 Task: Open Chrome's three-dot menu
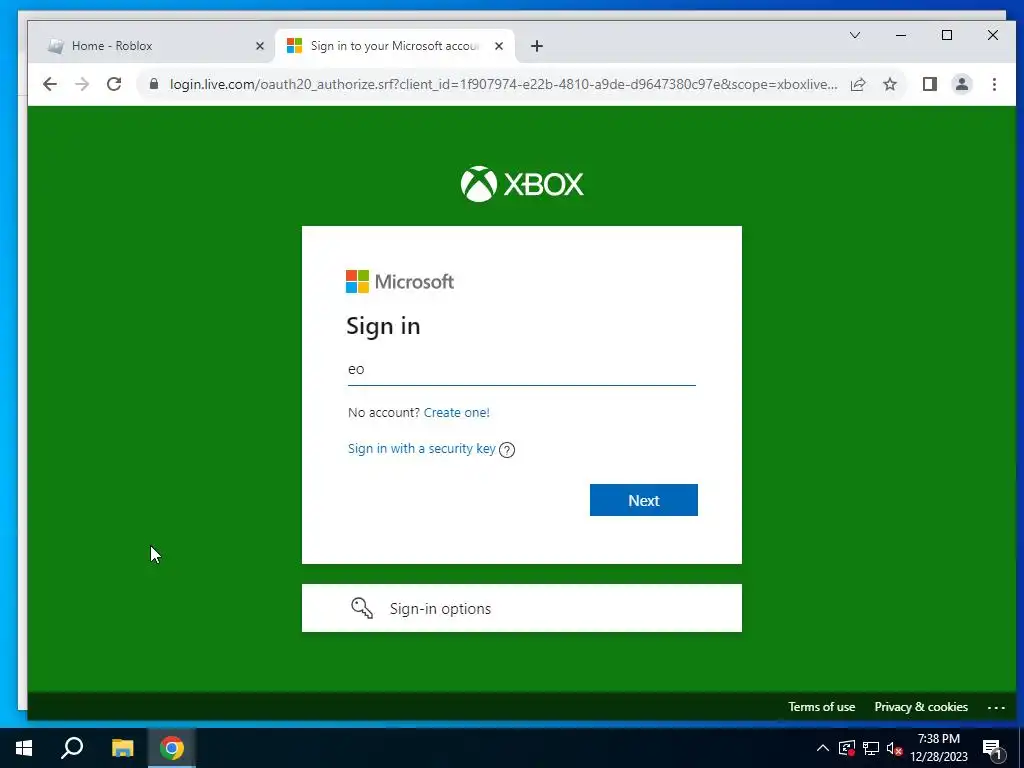tap(994, 84)
